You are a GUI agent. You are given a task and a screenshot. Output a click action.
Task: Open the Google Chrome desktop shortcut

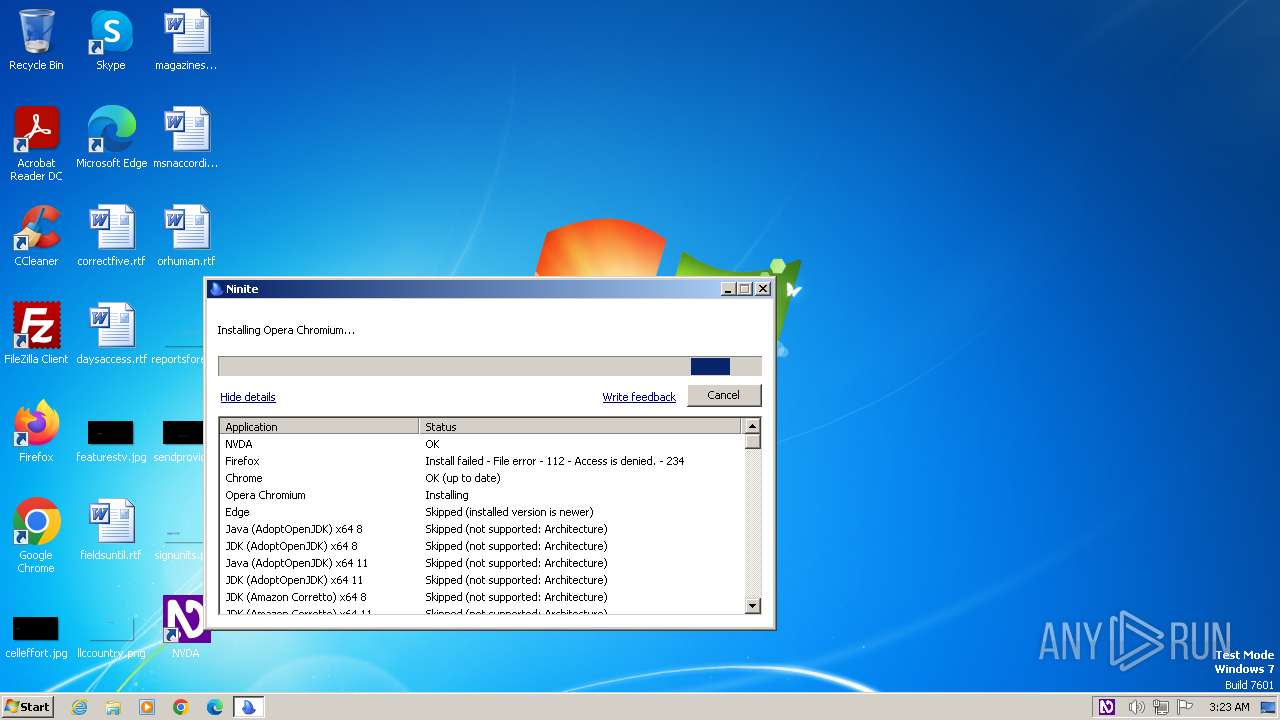[x=36, y=535]
